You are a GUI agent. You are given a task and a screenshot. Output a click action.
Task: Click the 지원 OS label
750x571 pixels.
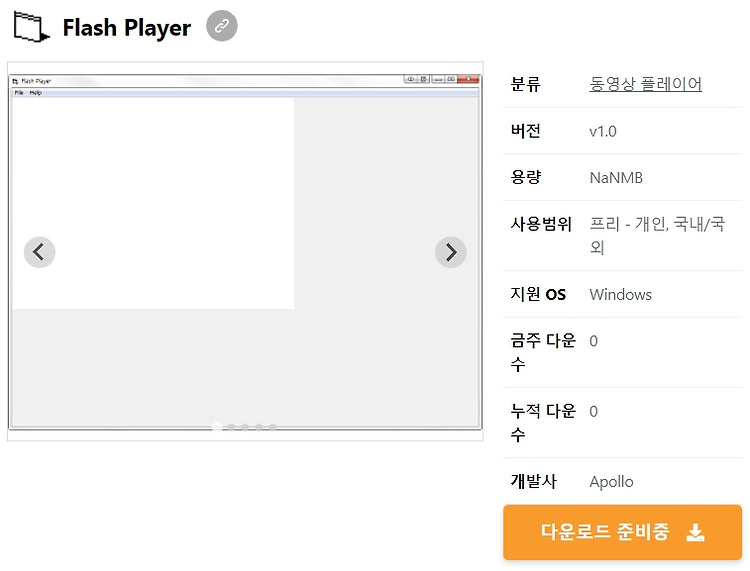click(x=538, y=294)
